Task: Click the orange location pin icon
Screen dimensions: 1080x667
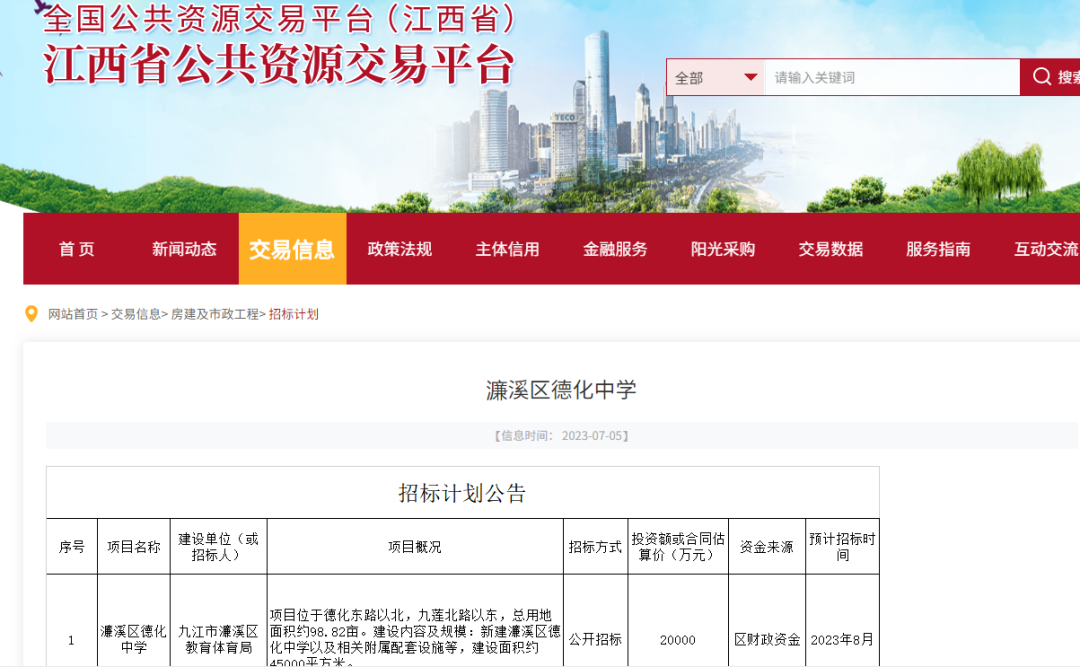Action: point(31,314)
